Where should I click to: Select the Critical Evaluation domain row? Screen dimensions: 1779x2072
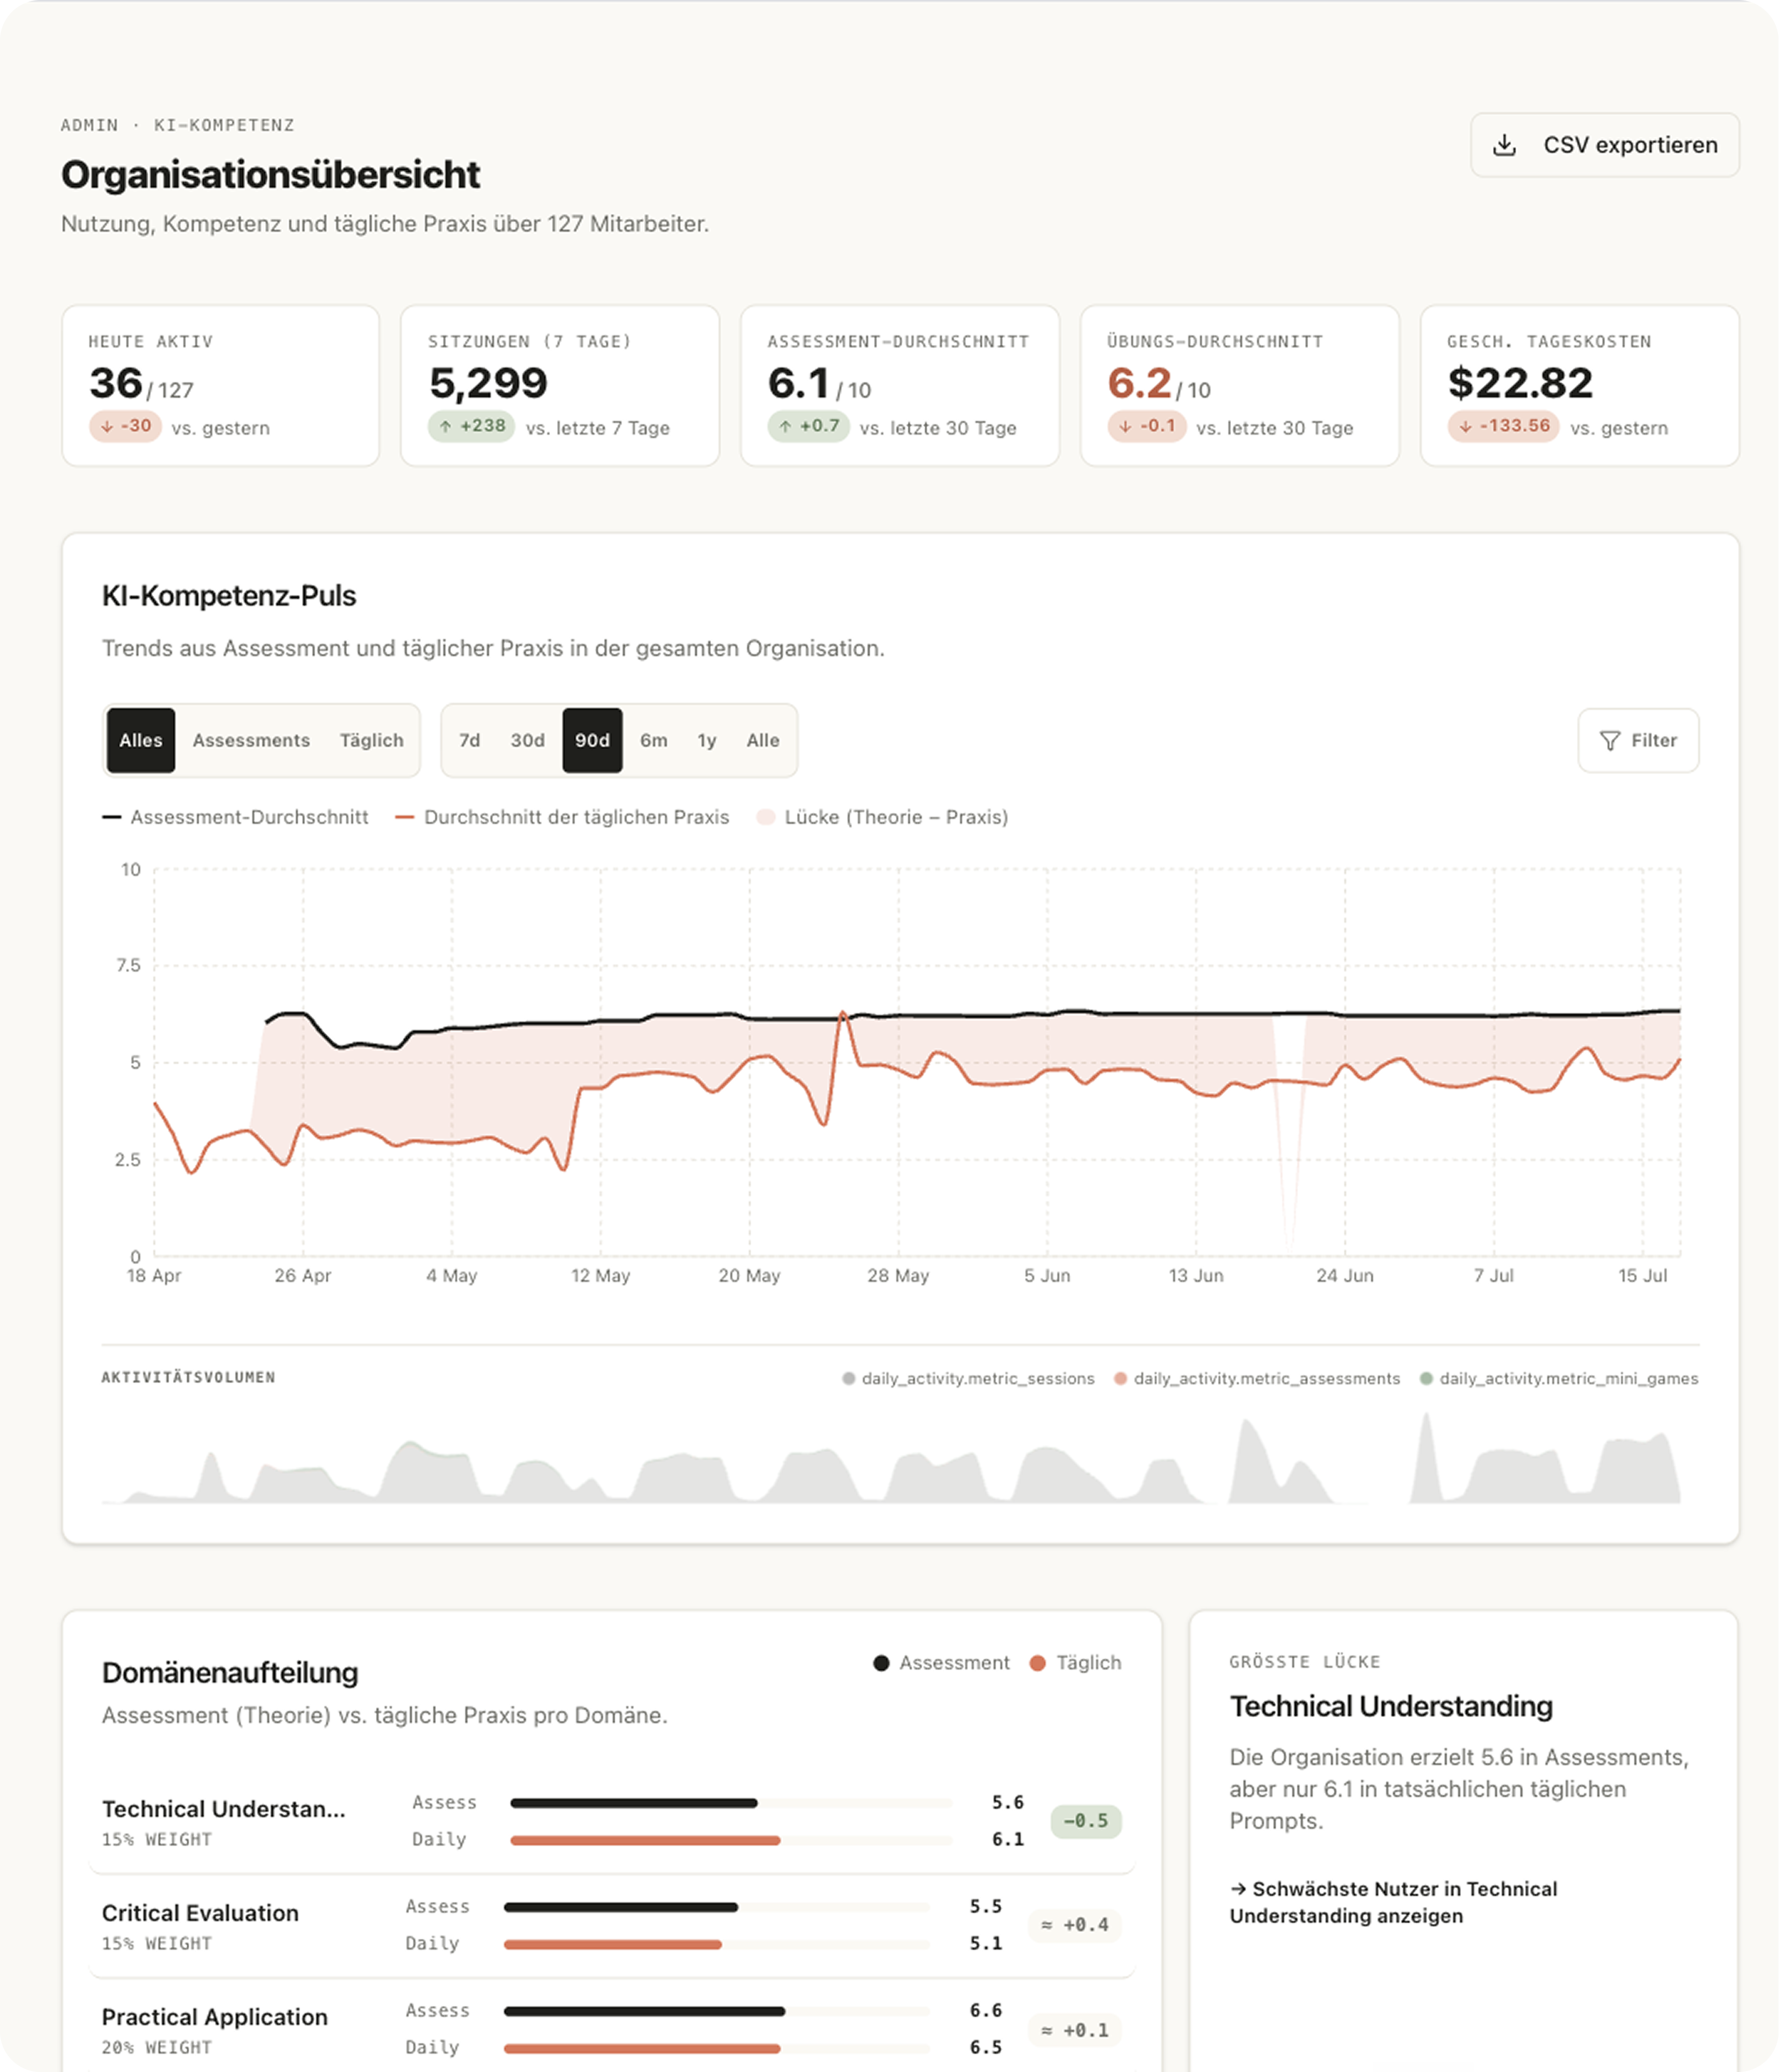coord(611,1925)
